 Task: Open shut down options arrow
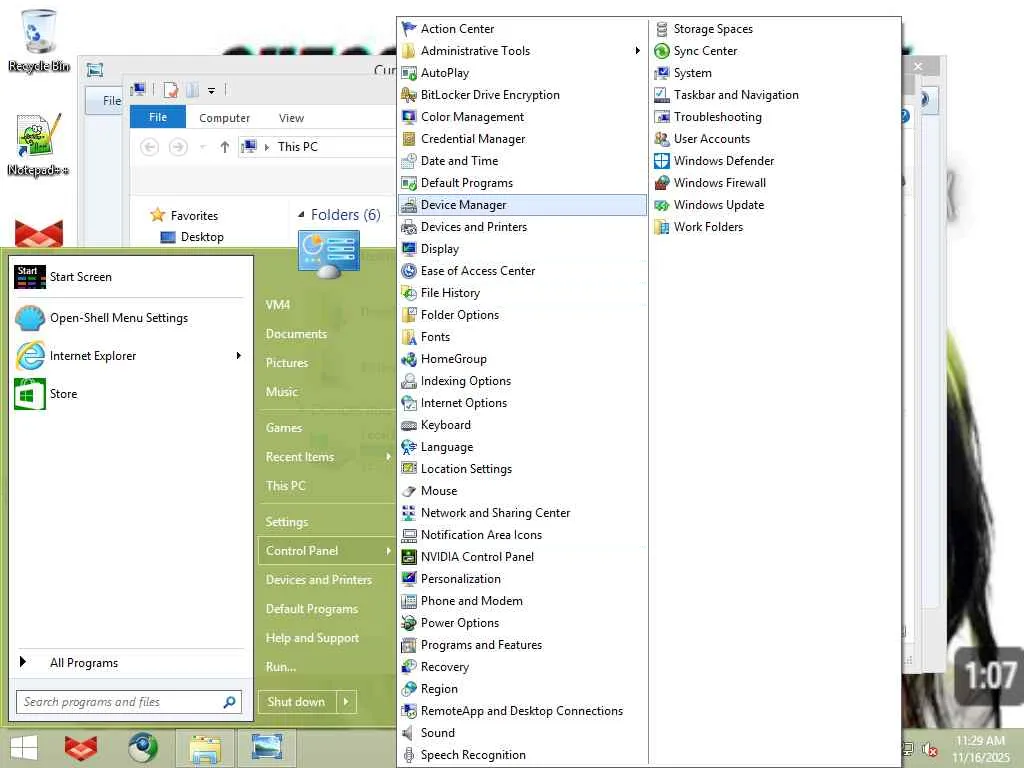click(x=346, y=702)
